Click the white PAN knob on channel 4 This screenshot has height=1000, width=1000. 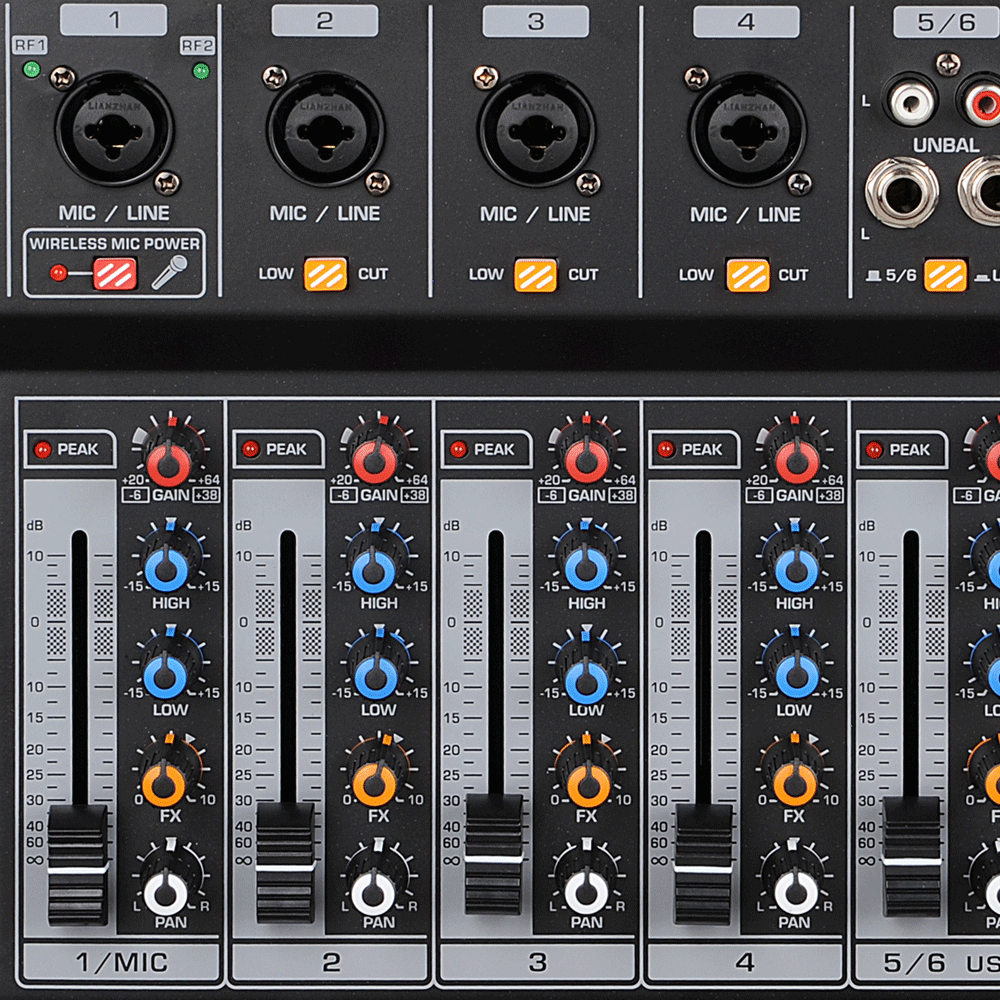coord(795,892)
